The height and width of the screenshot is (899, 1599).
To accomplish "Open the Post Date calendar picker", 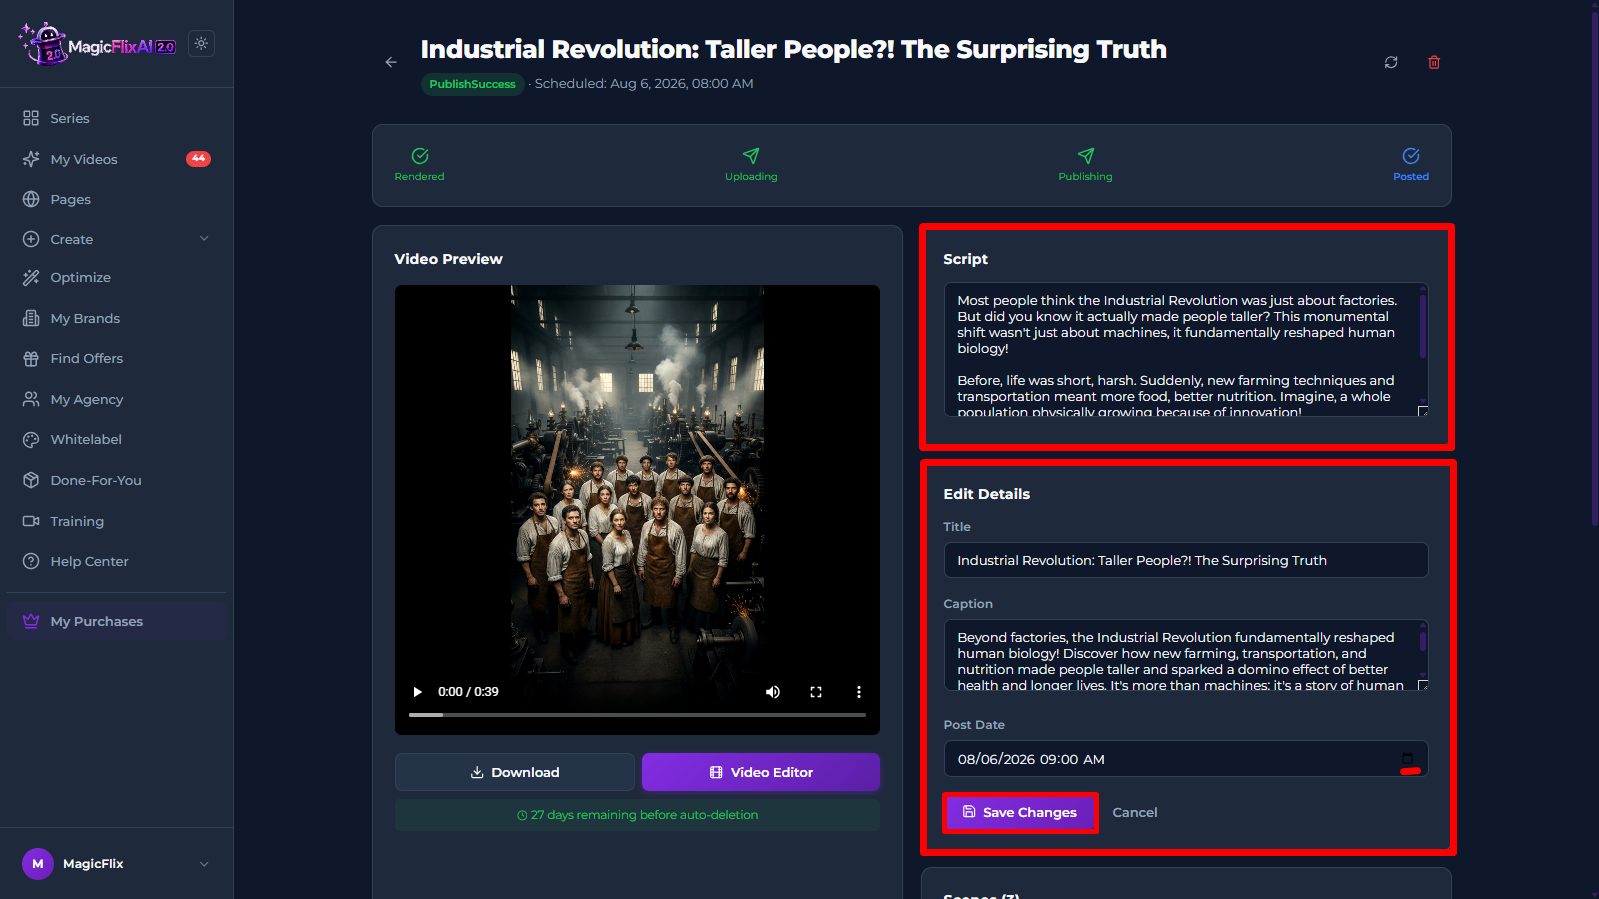I will [x=1408, y=759].
